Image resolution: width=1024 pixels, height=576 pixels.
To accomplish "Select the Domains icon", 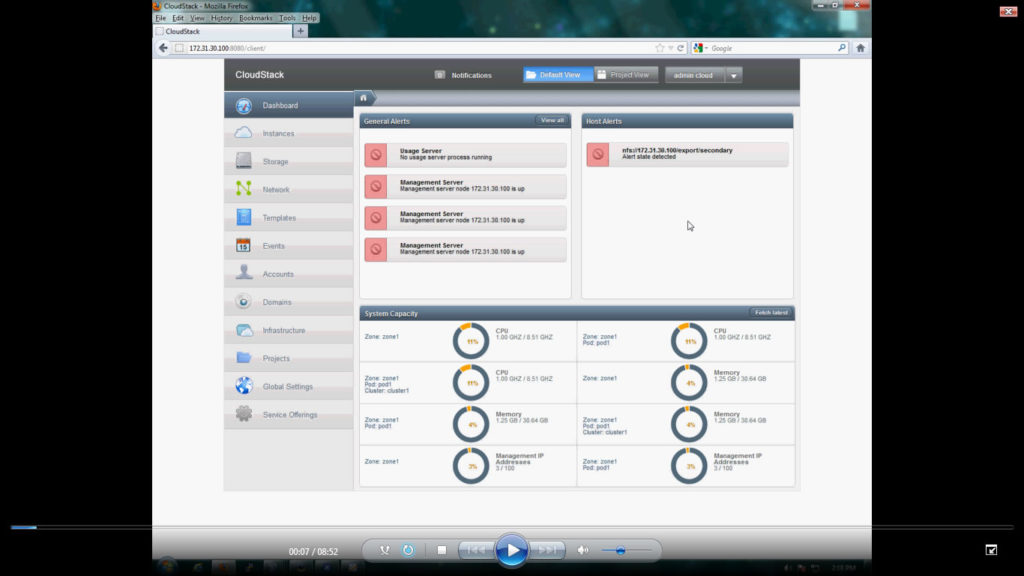I will coord(244,302).
